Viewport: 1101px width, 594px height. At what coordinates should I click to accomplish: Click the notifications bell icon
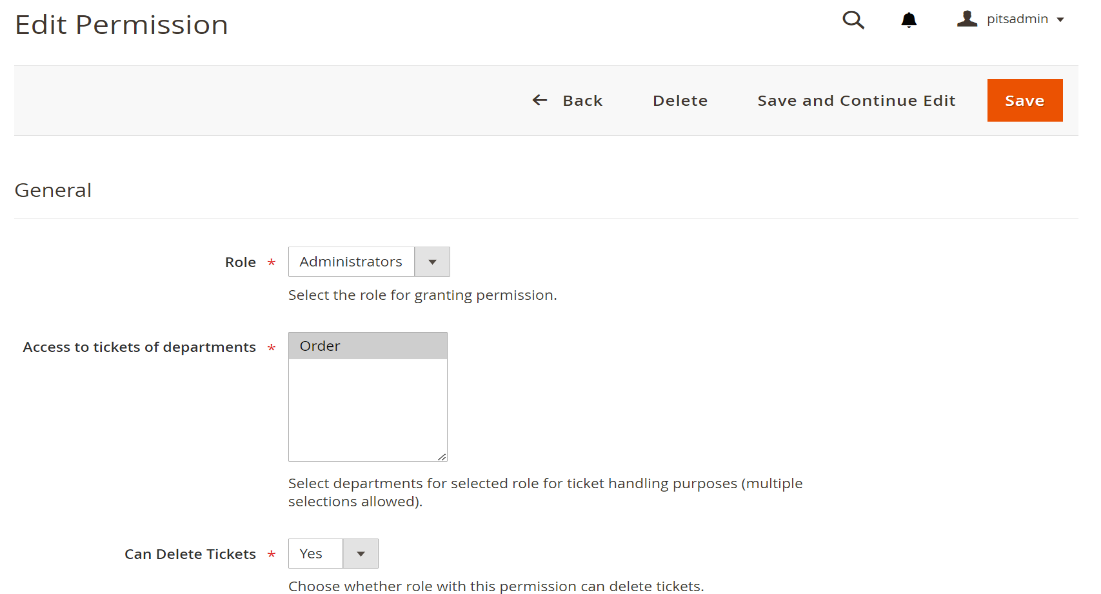click(909, 20)
